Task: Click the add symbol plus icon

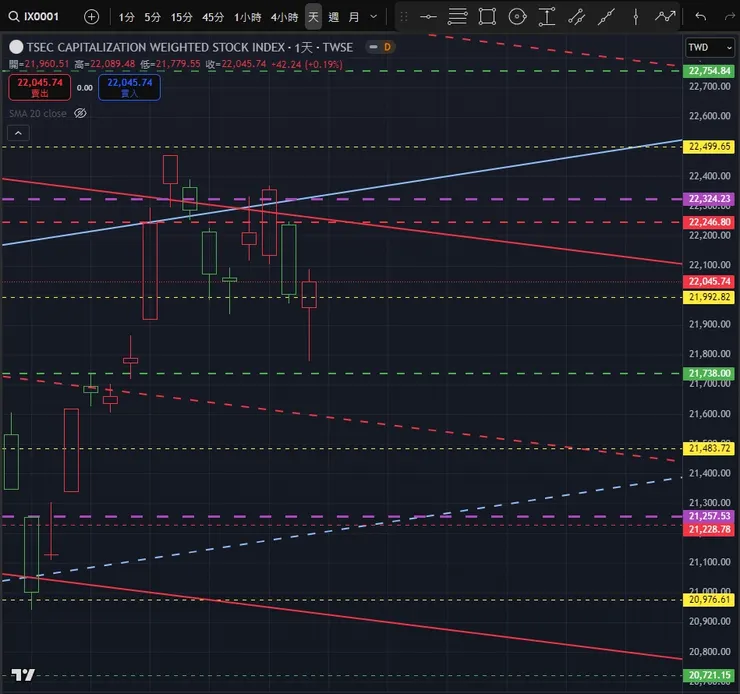Action: pos(91,17)
